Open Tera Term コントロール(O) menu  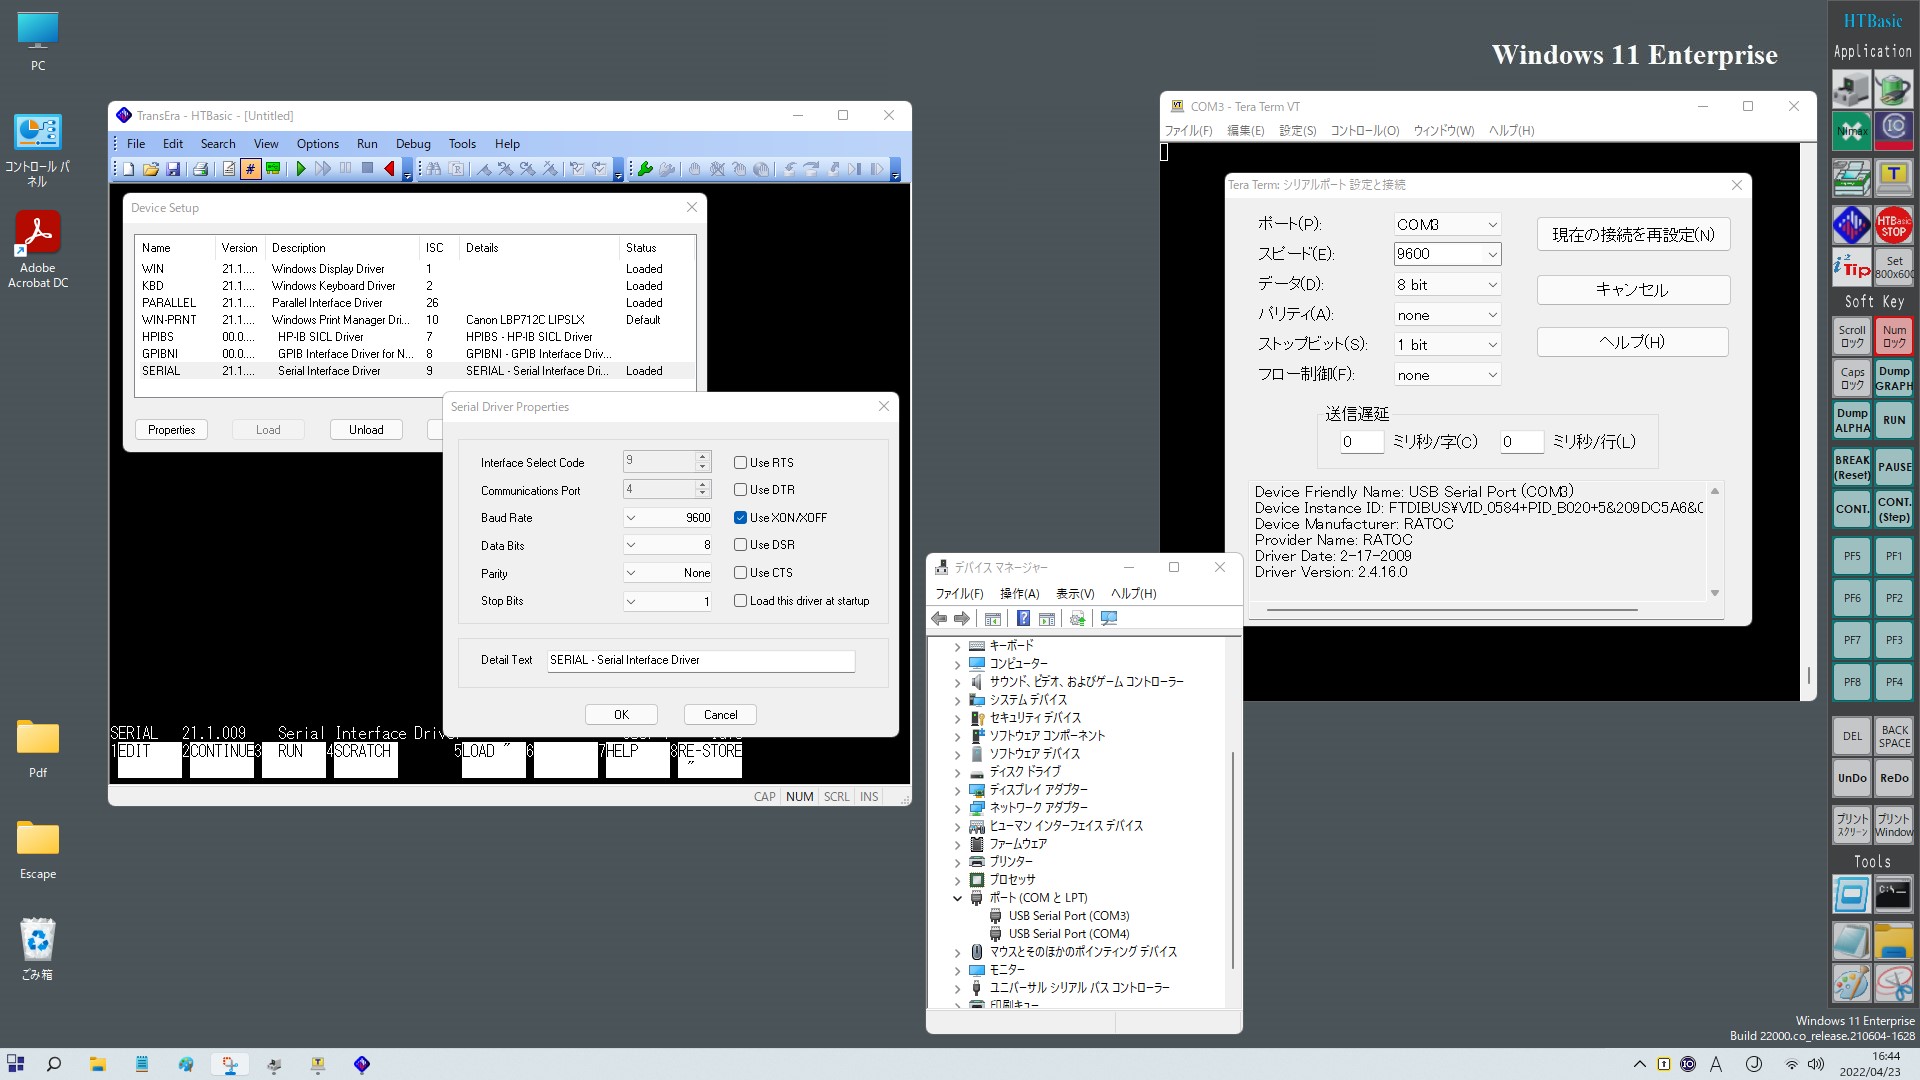click(x=1364, y=131)
